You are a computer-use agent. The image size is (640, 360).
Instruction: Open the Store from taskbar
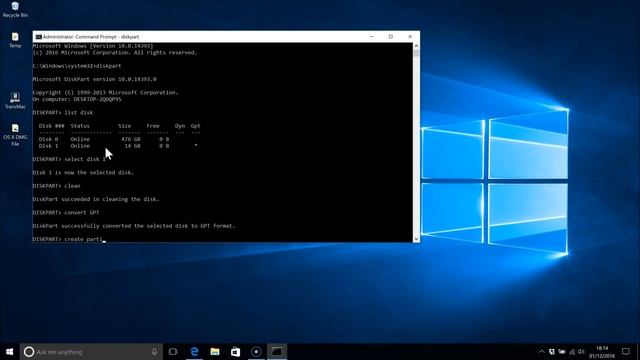pyautogui.click(x=236, y=351)
